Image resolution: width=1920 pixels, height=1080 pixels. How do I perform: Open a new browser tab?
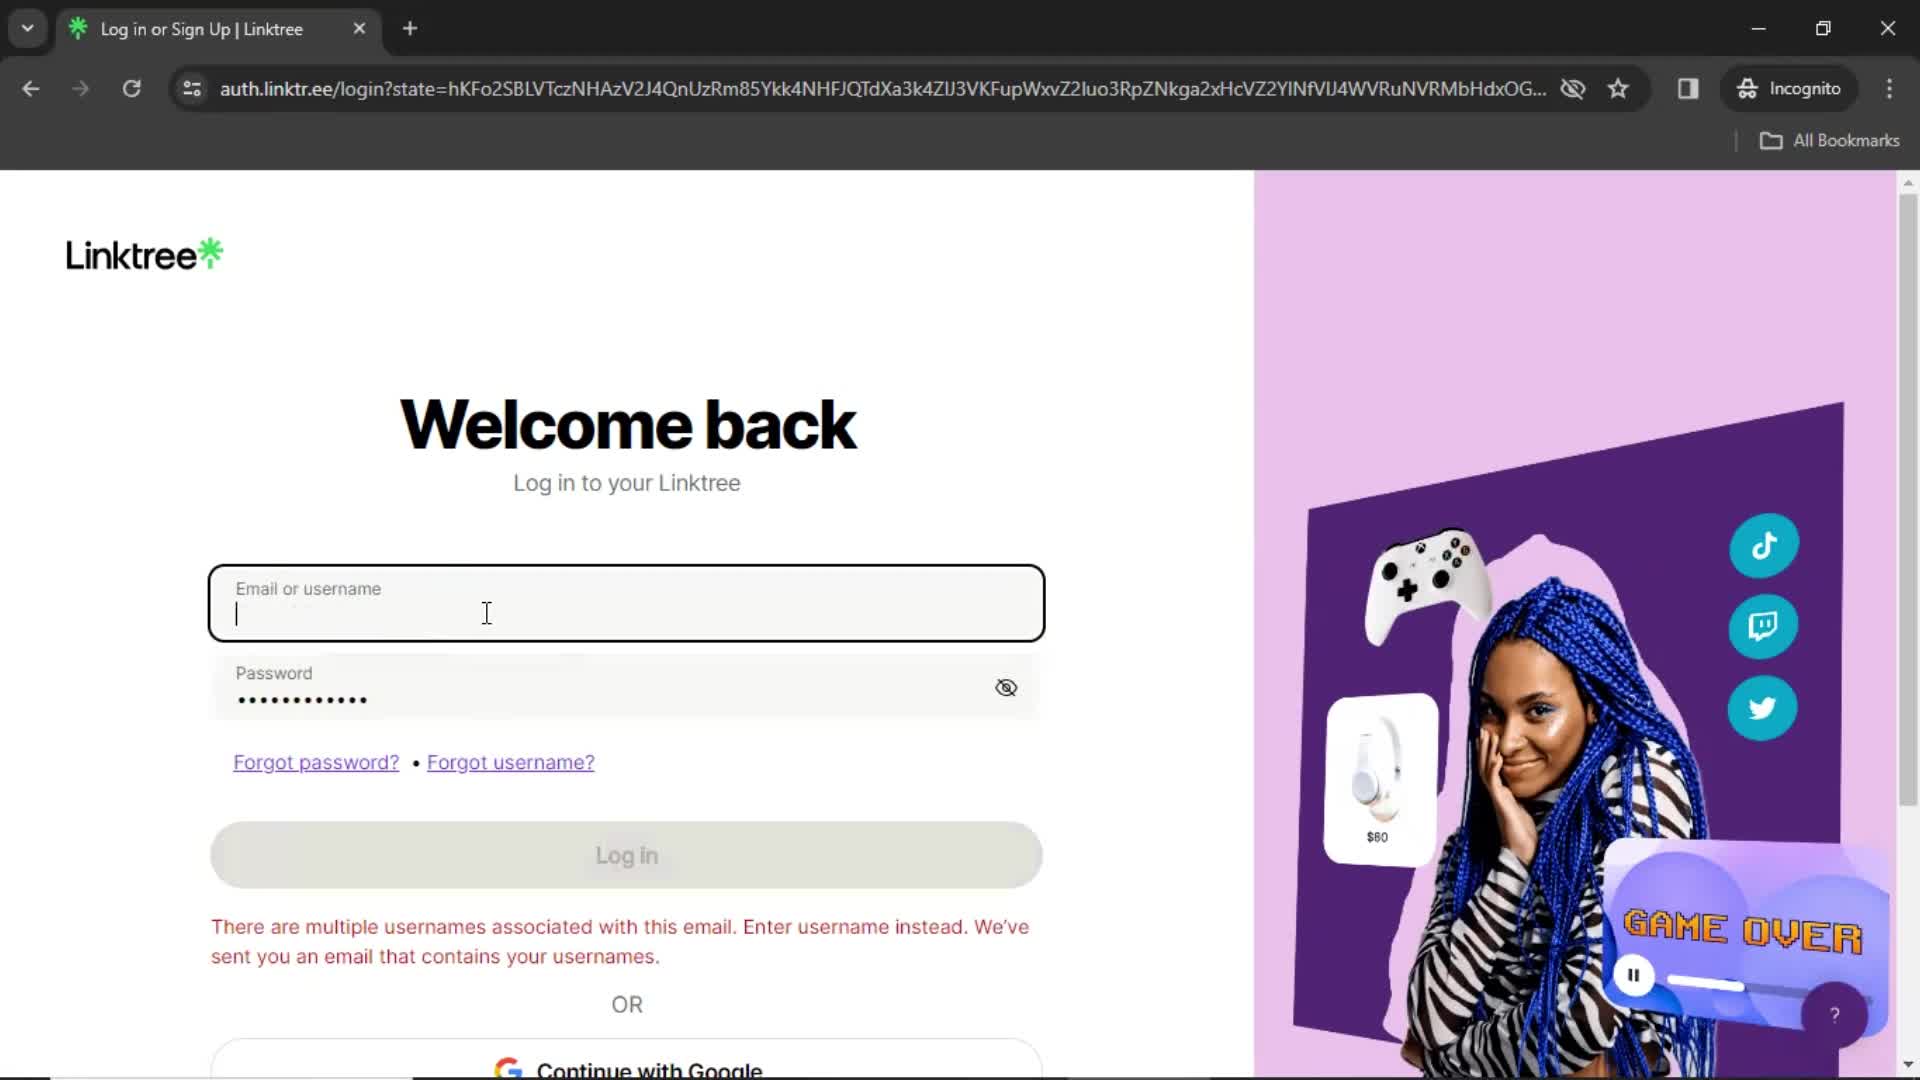pos(410,29)
